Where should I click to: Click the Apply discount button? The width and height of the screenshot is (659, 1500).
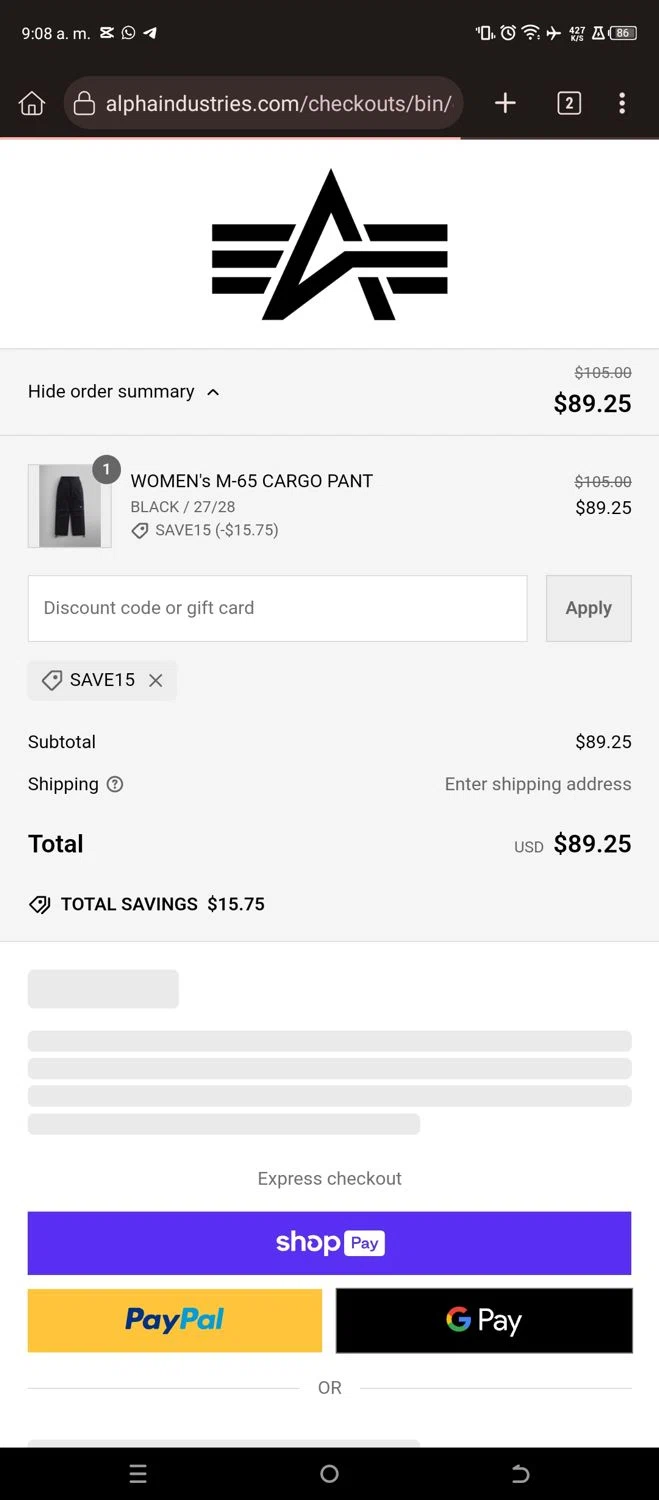pos(588,608)
